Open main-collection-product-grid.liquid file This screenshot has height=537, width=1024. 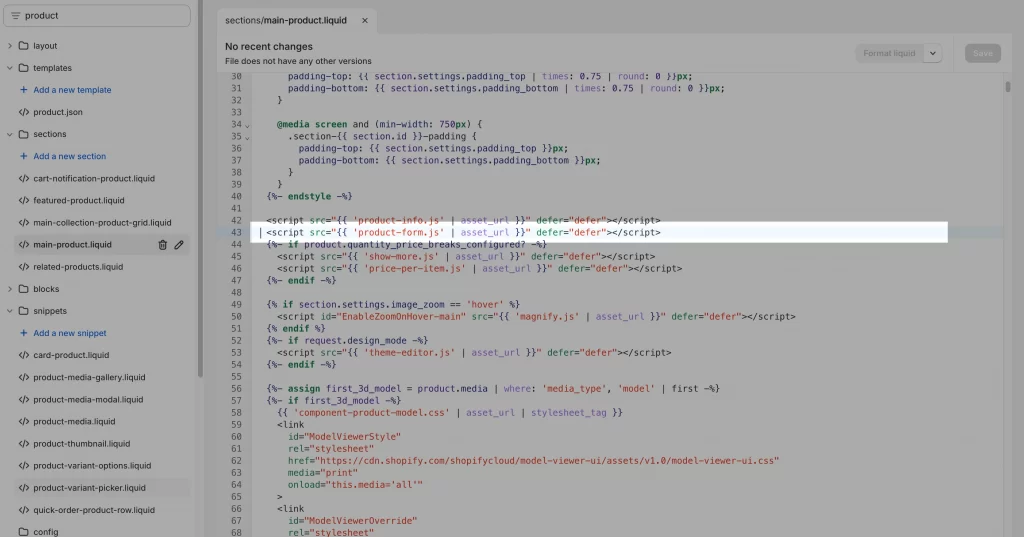tap(103, 223)
